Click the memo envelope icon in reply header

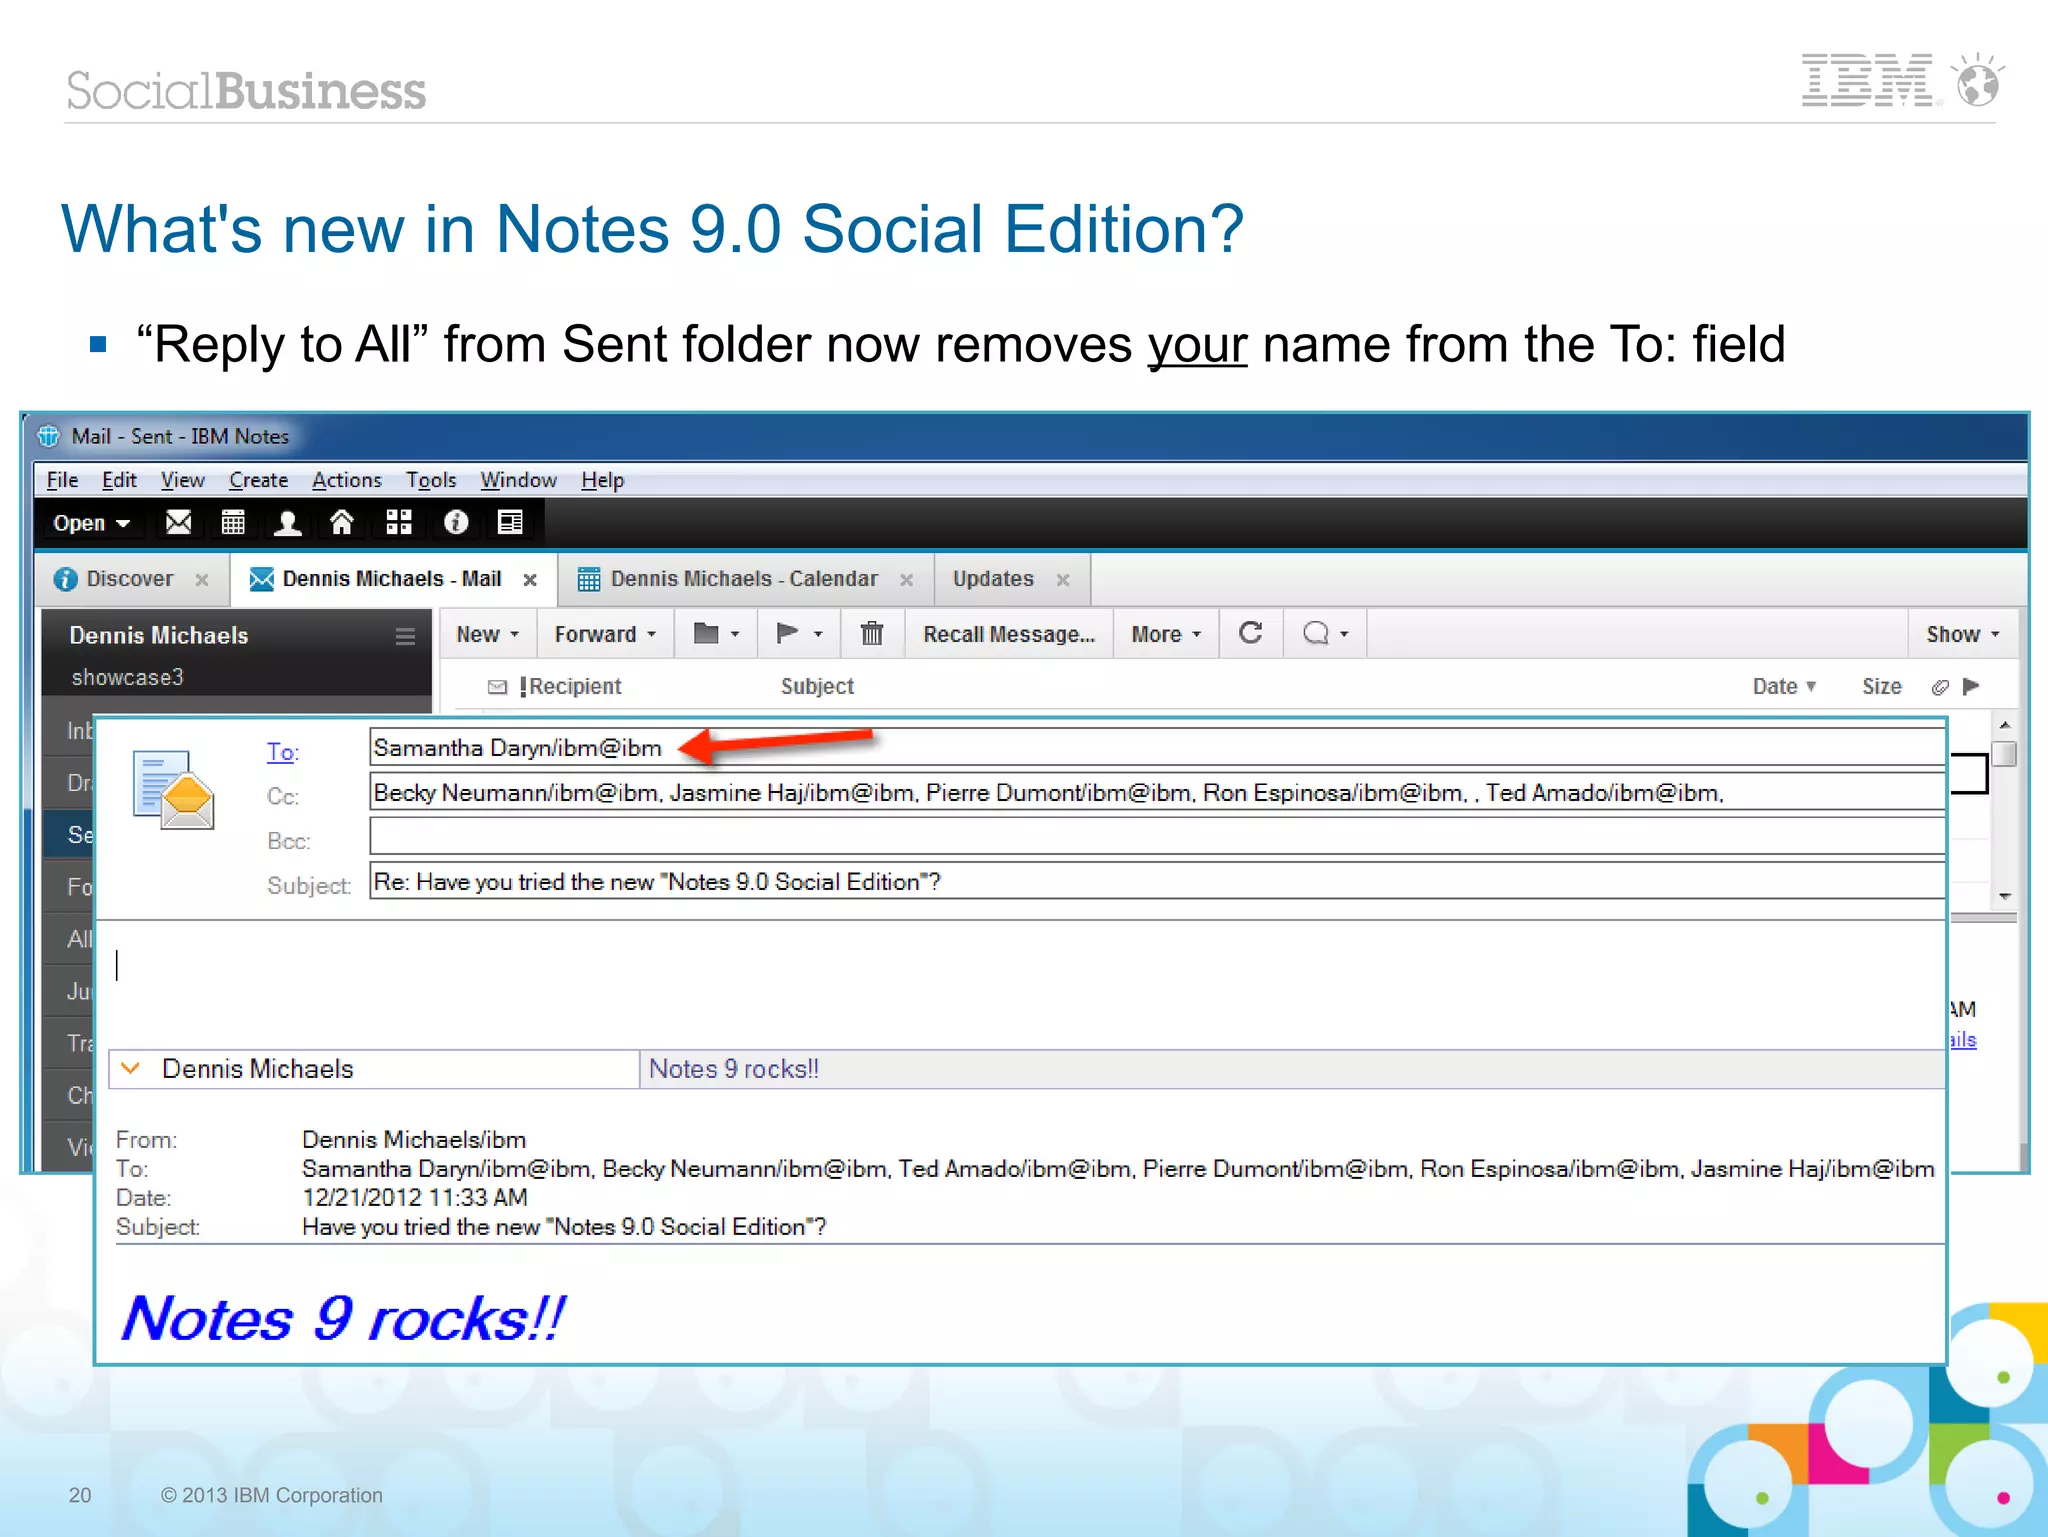(174, 790)
